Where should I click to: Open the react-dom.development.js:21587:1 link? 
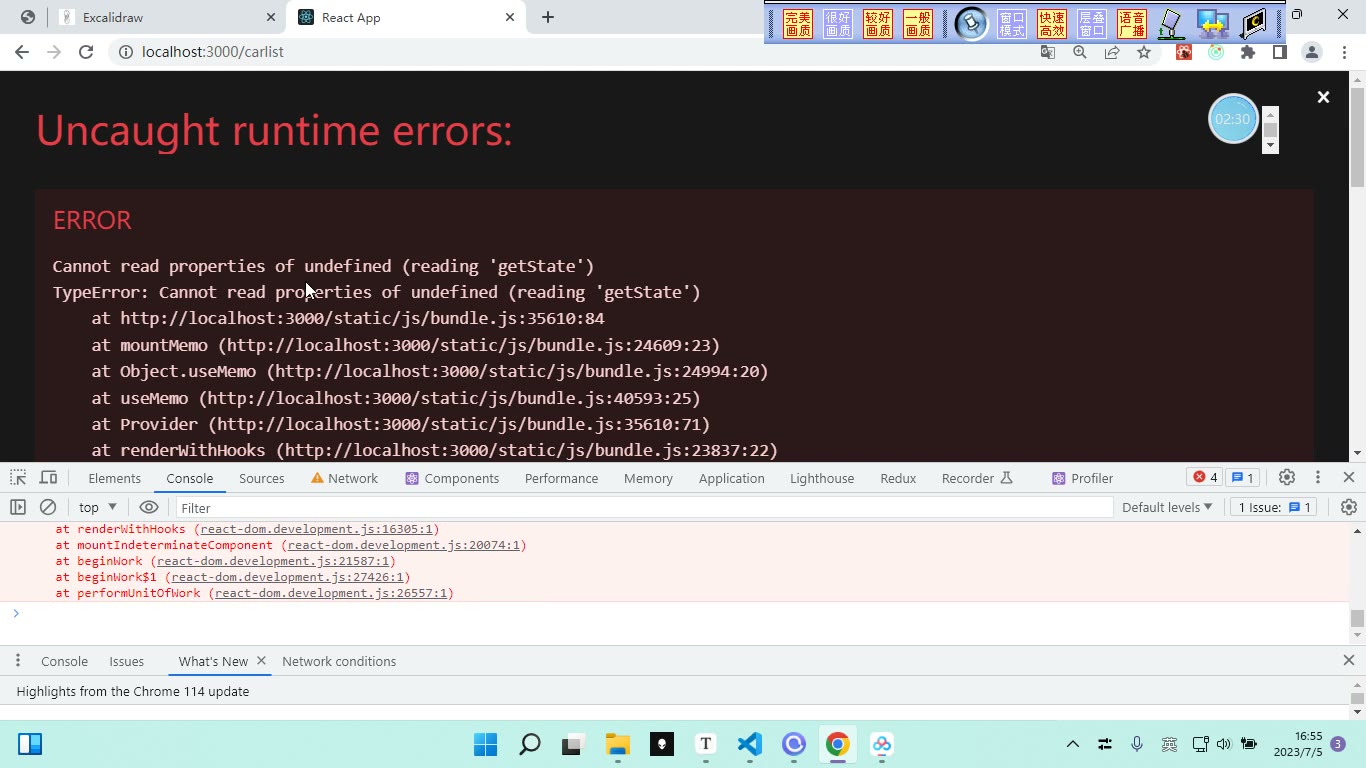(x=274, y=561)
